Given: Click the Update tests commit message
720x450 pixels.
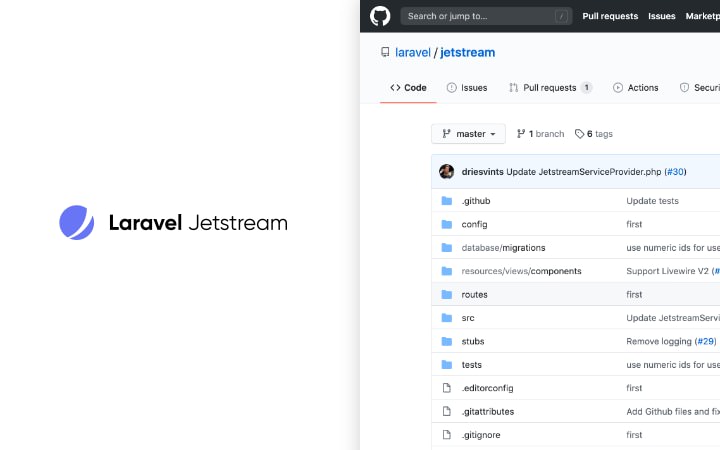Looking at the screenshot, I should pos(652,201).
